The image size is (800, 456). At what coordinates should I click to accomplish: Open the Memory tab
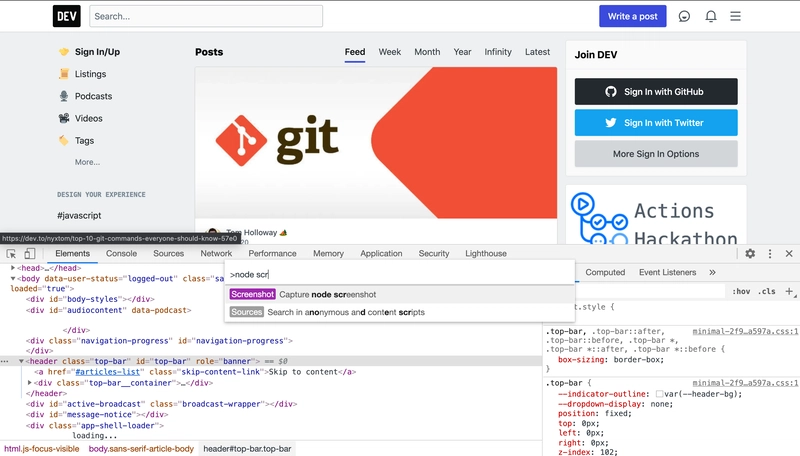pos(328,254)
